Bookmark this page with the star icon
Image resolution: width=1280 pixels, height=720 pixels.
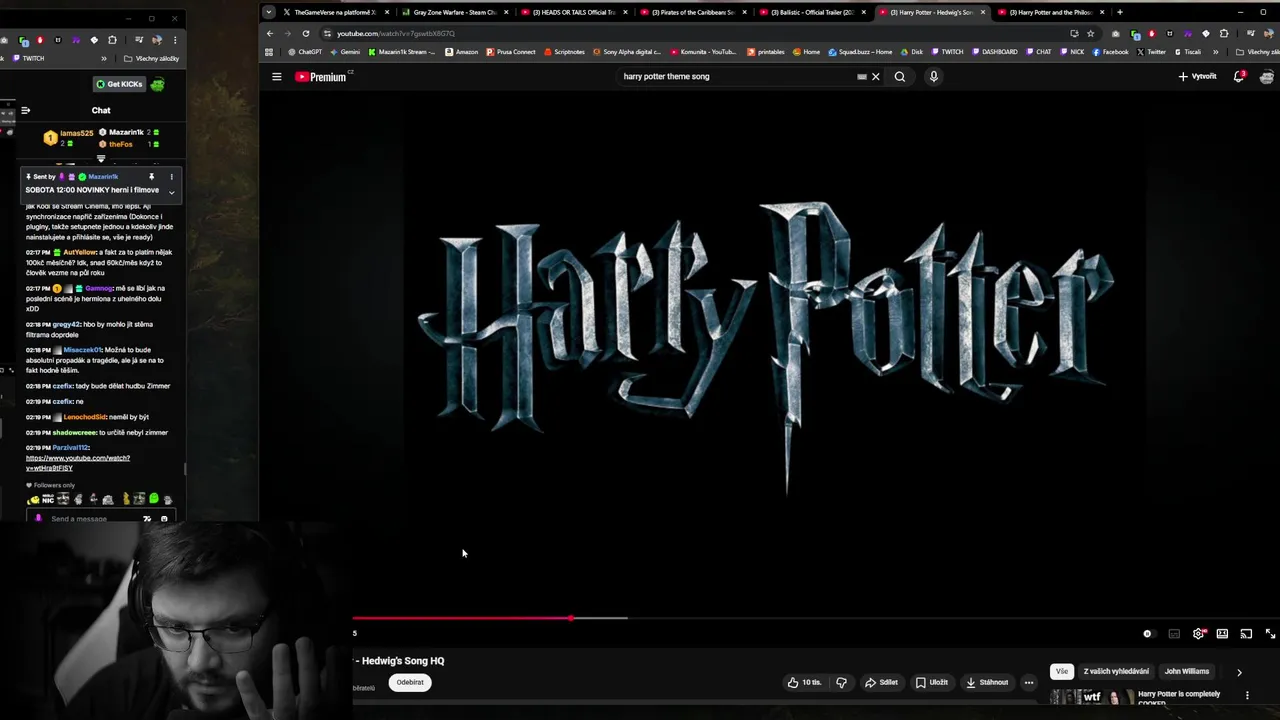tap(1090, 33)
